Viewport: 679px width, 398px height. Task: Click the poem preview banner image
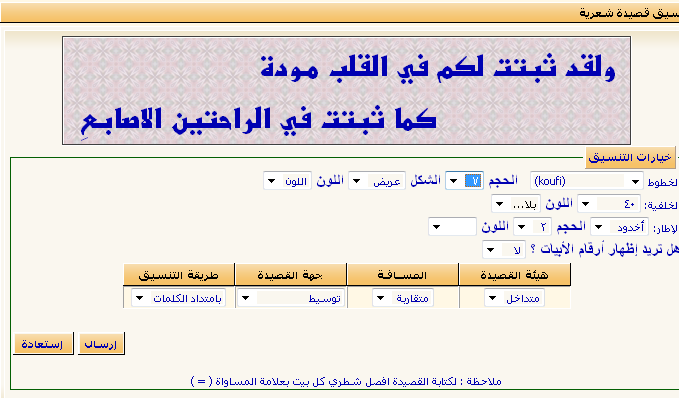[x=346, y=91]
